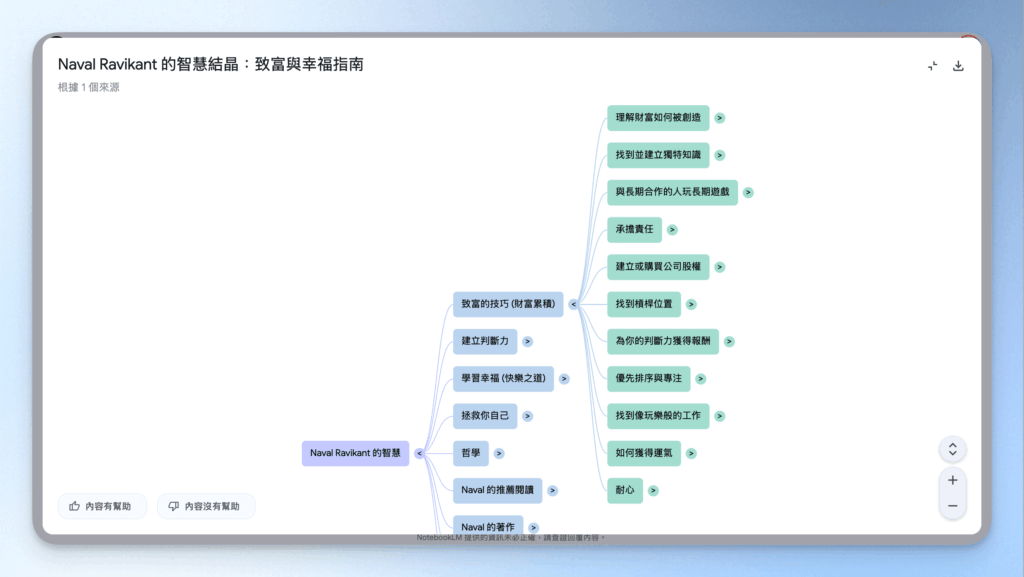Collapse the root Naval Ravikant 的智慧 arrow
The image size is (1024, 577).
tap(419, 453)
